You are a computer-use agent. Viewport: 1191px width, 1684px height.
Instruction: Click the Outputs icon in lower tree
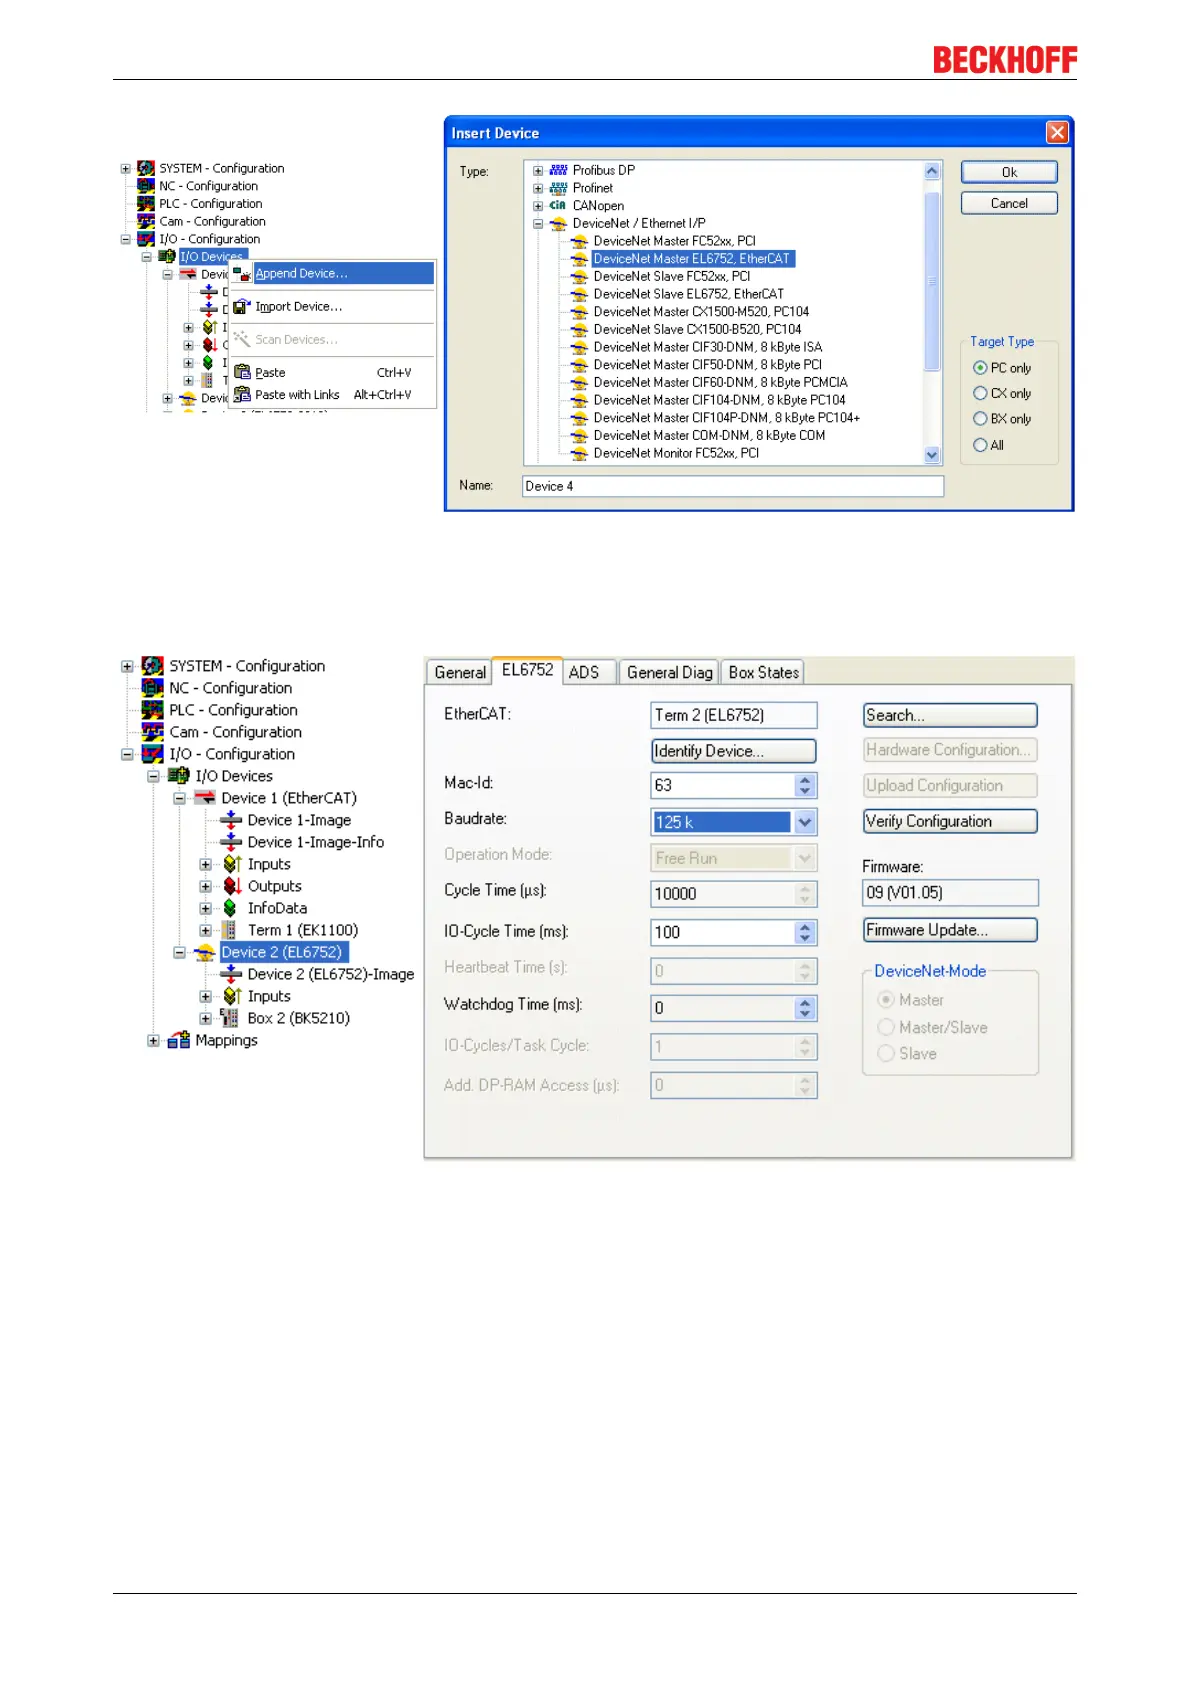(x=231, y=886)
